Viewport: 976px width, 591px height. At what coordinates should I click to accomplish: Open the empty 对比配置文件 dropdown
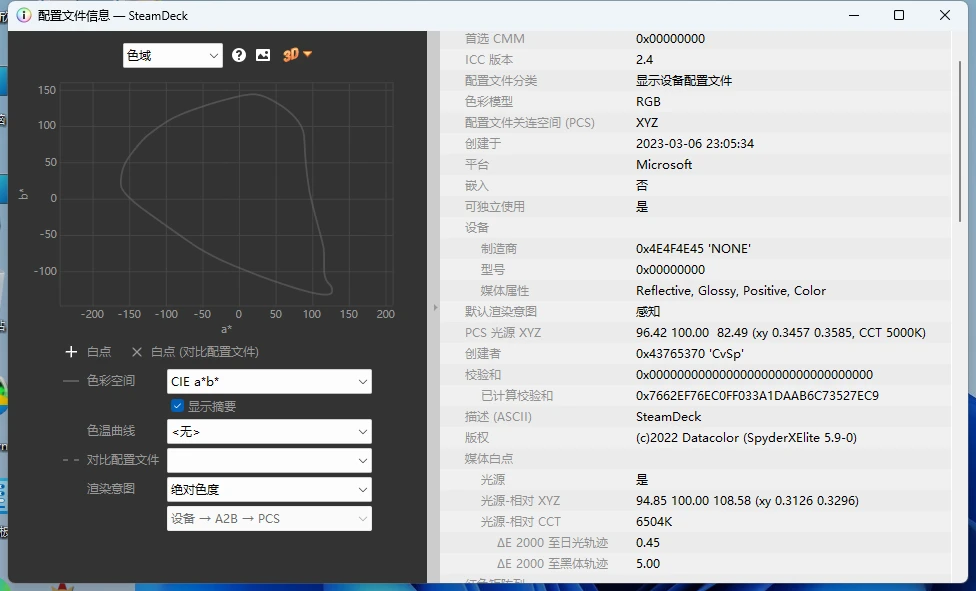pyautogui.click(x=269, y=461)
